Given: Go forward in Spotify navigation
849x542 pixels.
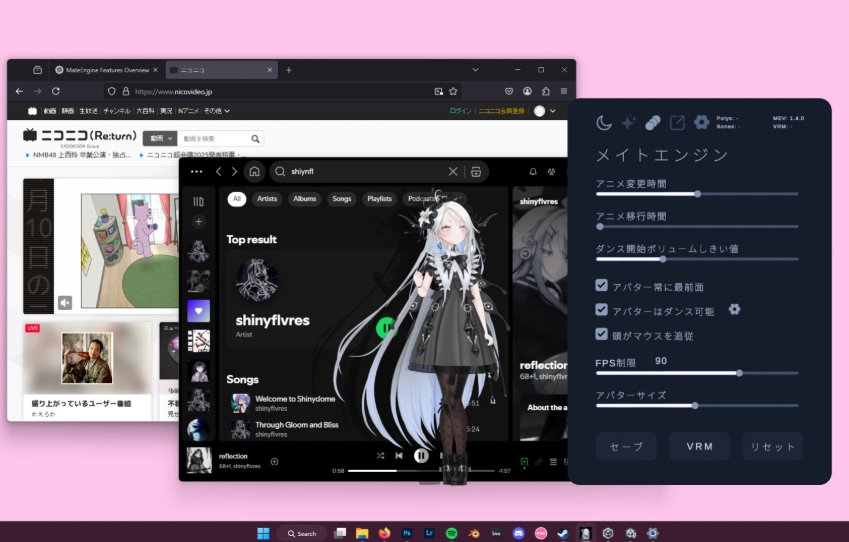Looking at the screenshot, I should pyautogui.click(x=234, y=172).
